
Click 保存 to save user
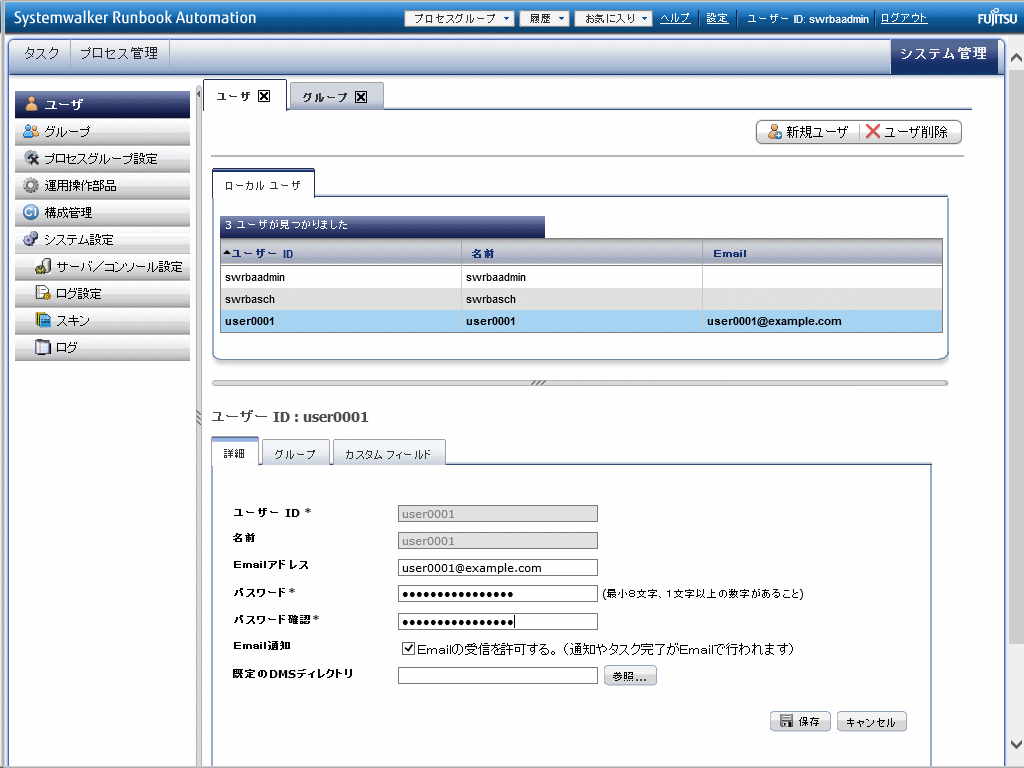(800, 722)
